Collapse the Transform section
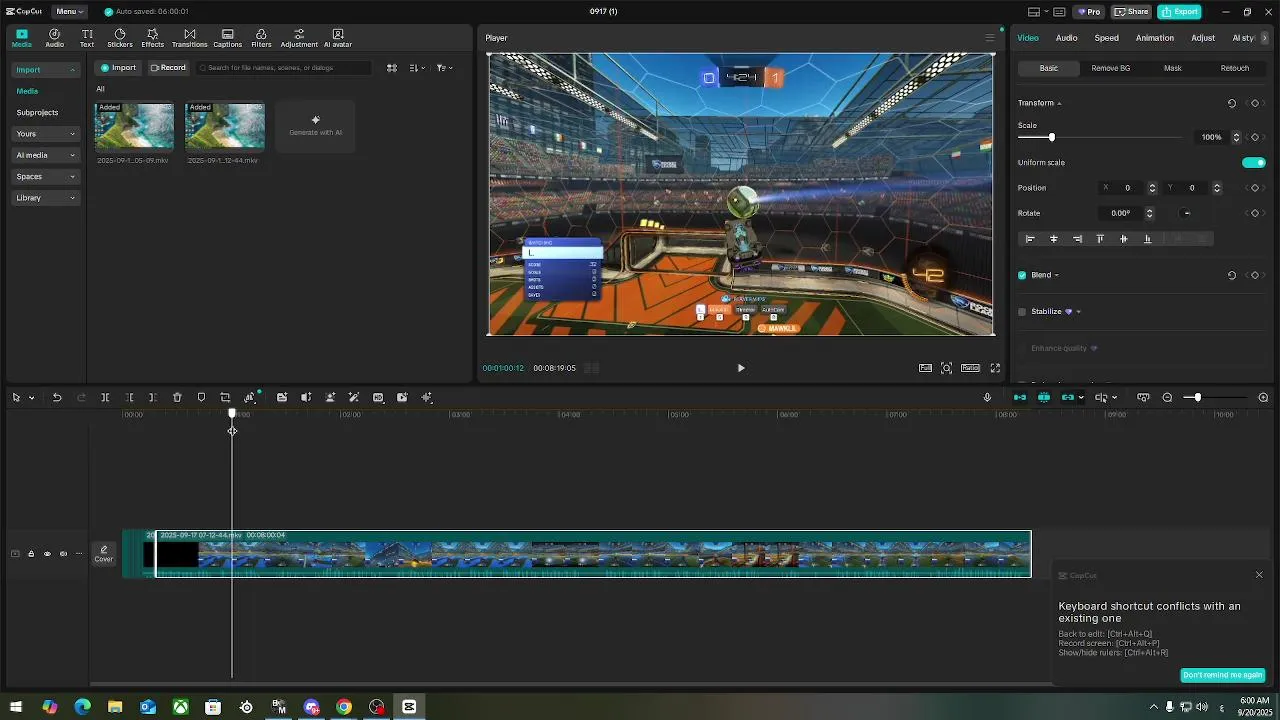Image resolution: width=1280 pixels, height=720 pixels. coord(1059,103)
